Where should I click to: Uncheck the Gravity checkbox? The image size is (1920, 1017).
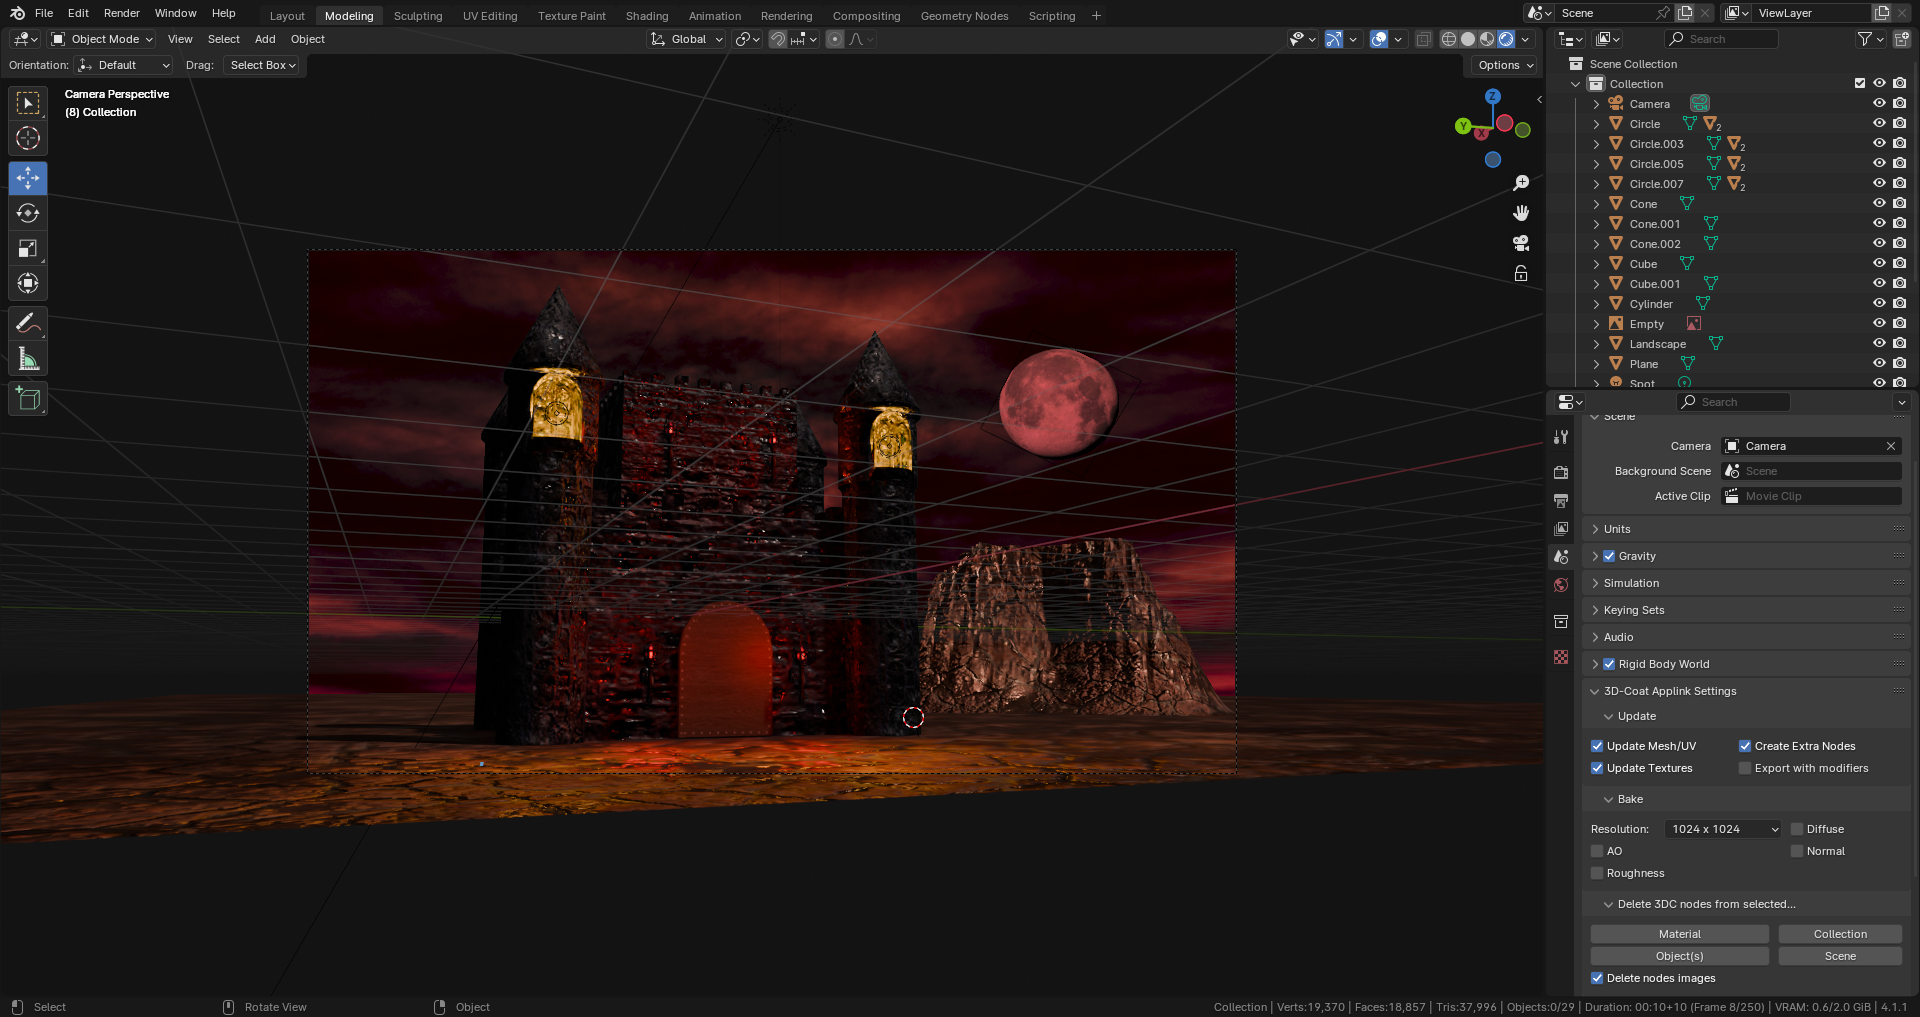point(1609,556)
